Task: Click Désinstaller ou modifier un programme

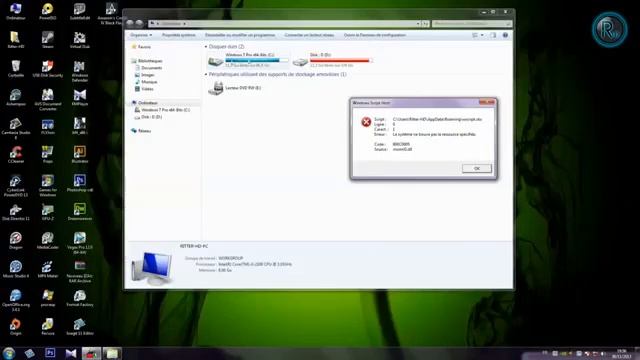Action: 240,35
